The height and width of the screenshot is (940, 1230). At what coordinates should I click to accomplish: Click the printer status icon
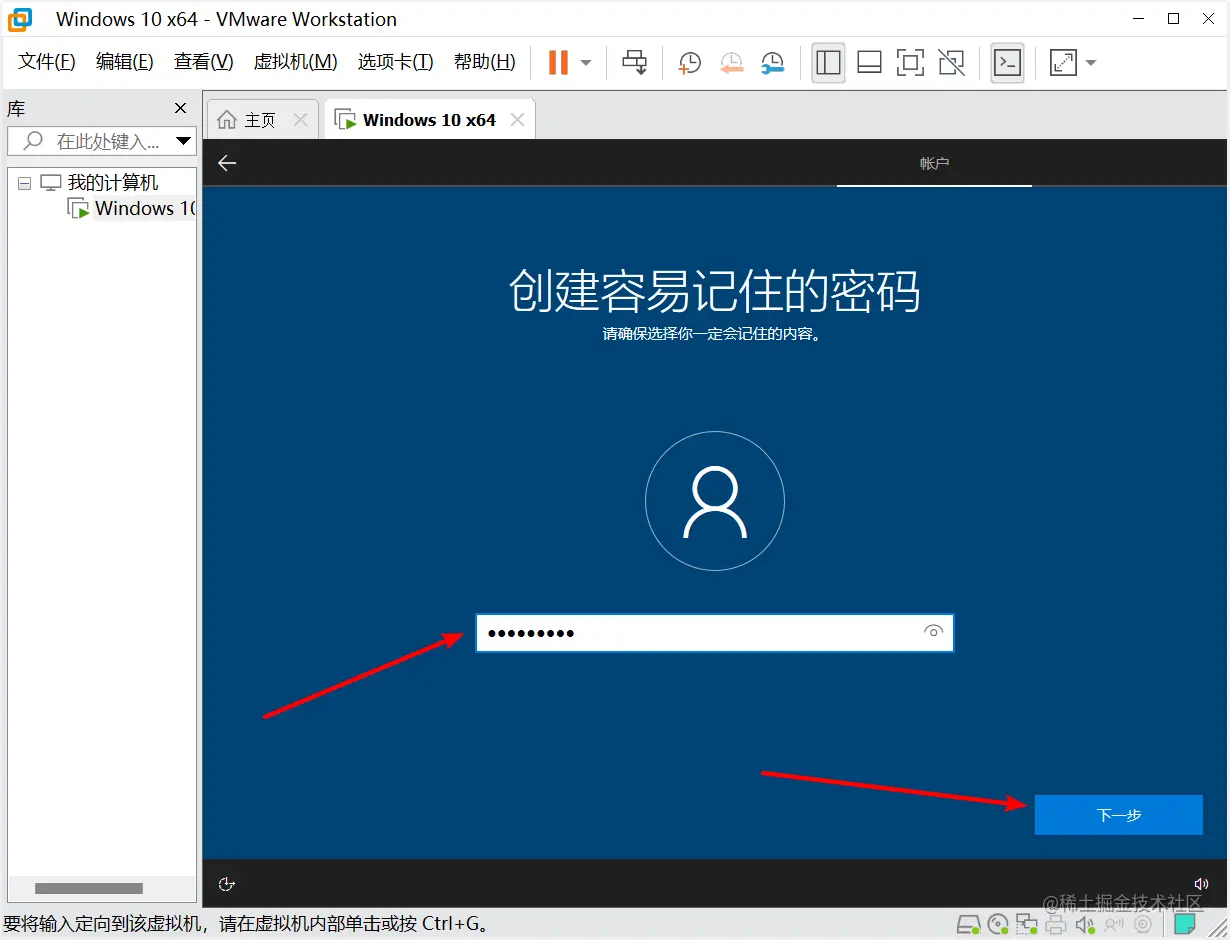[x=1056, y=924]
